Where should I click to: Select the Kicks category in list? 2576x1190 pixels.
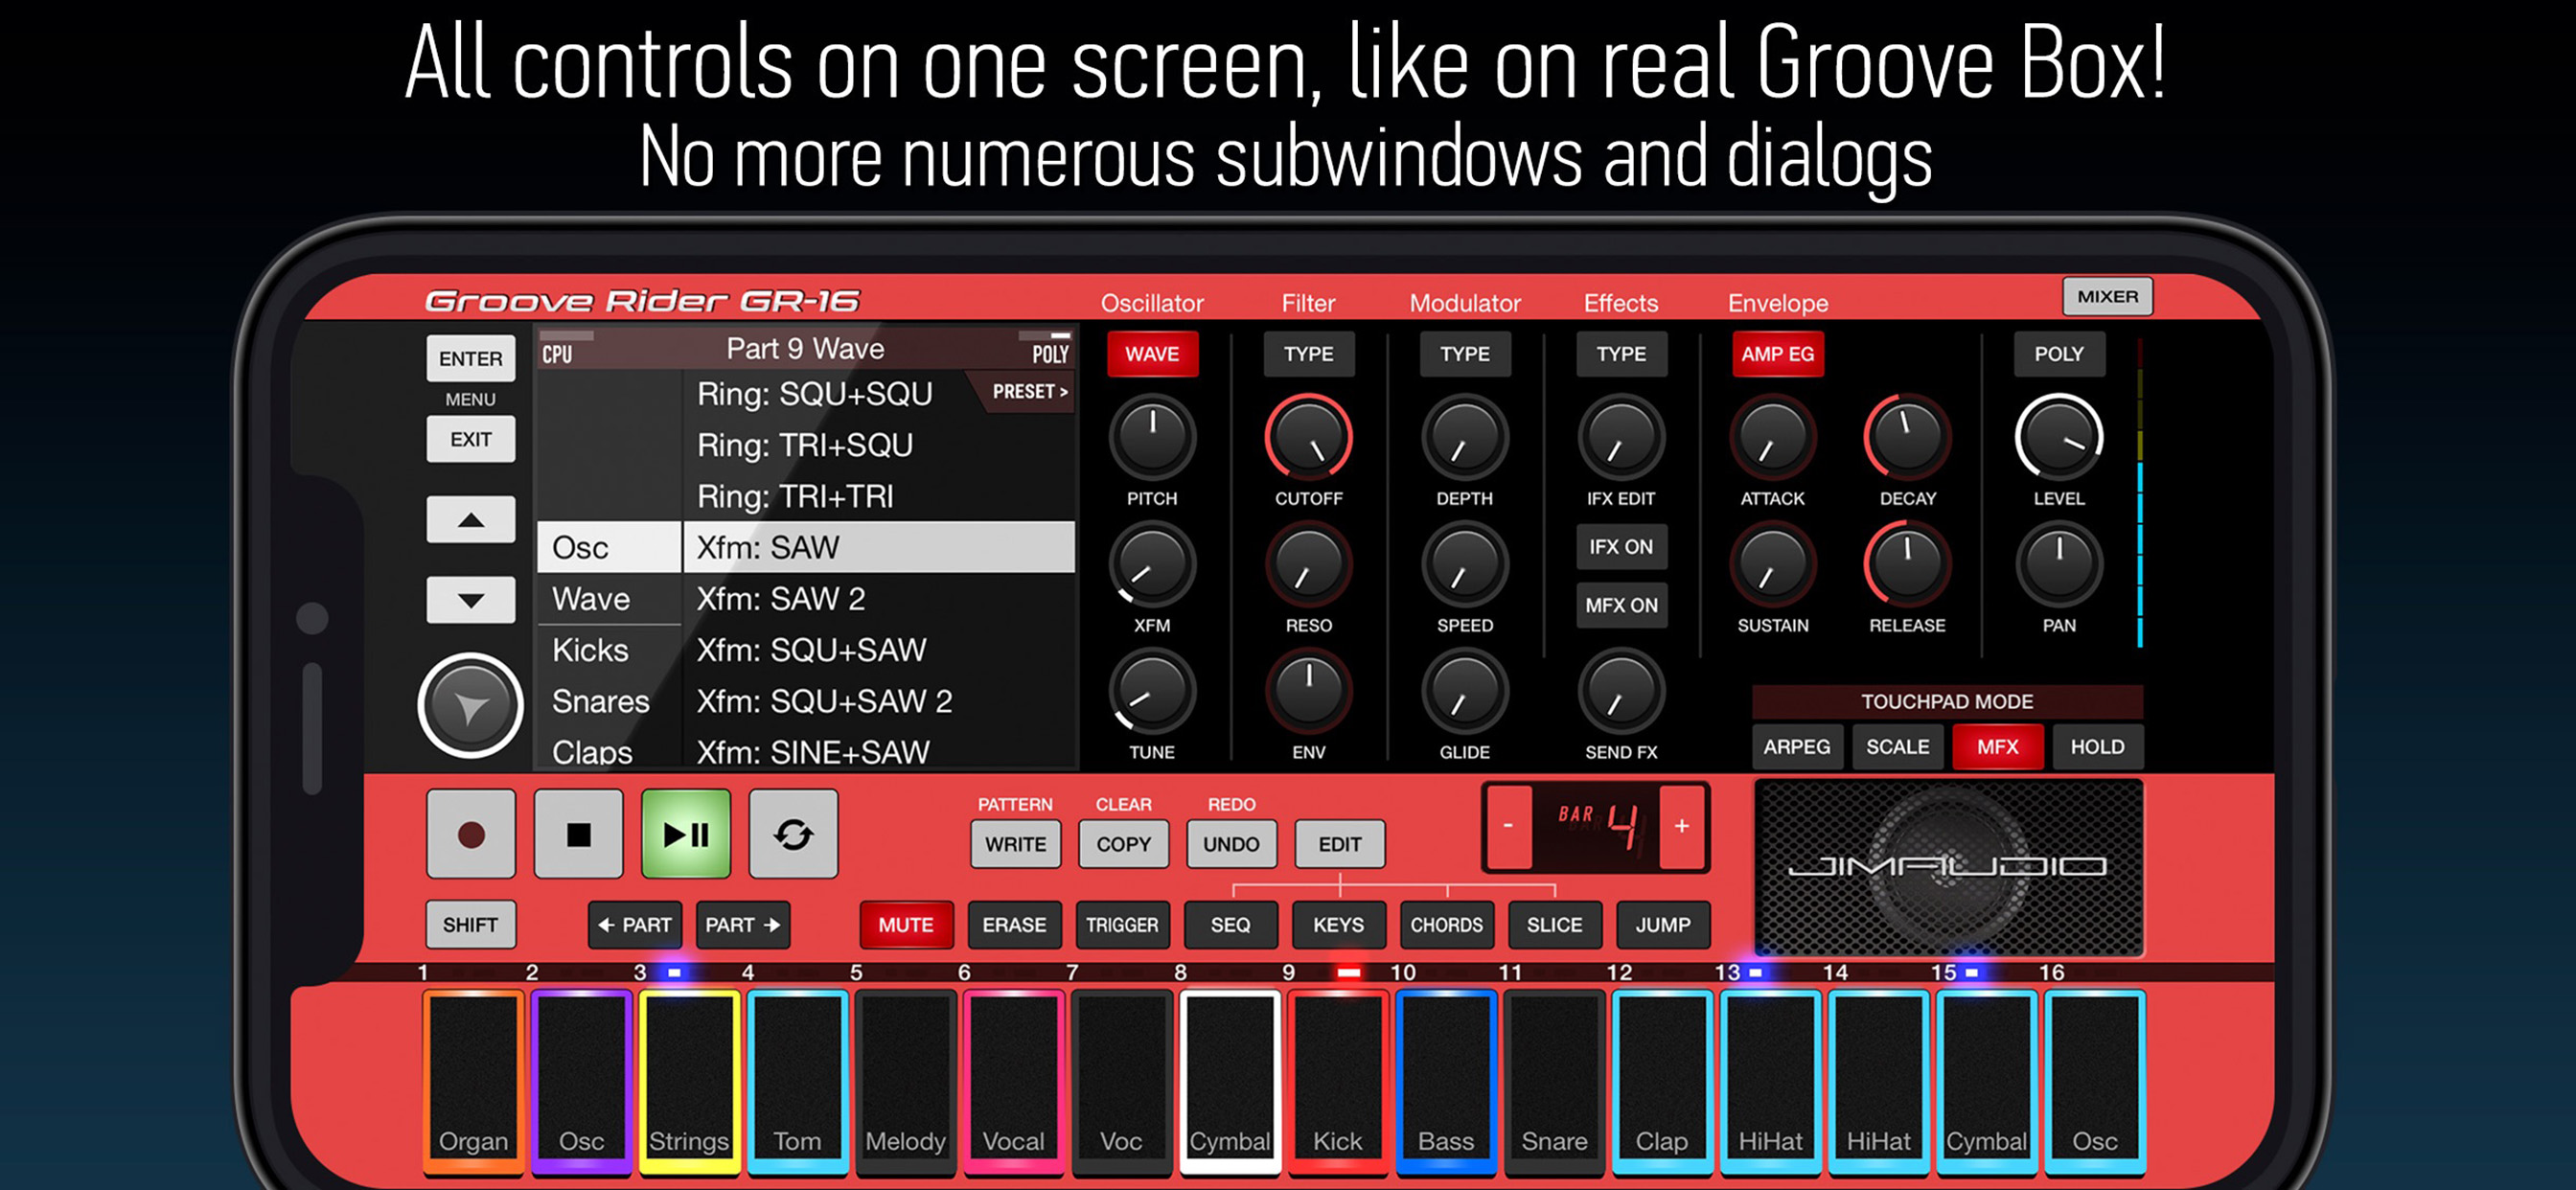pos(609,650)
